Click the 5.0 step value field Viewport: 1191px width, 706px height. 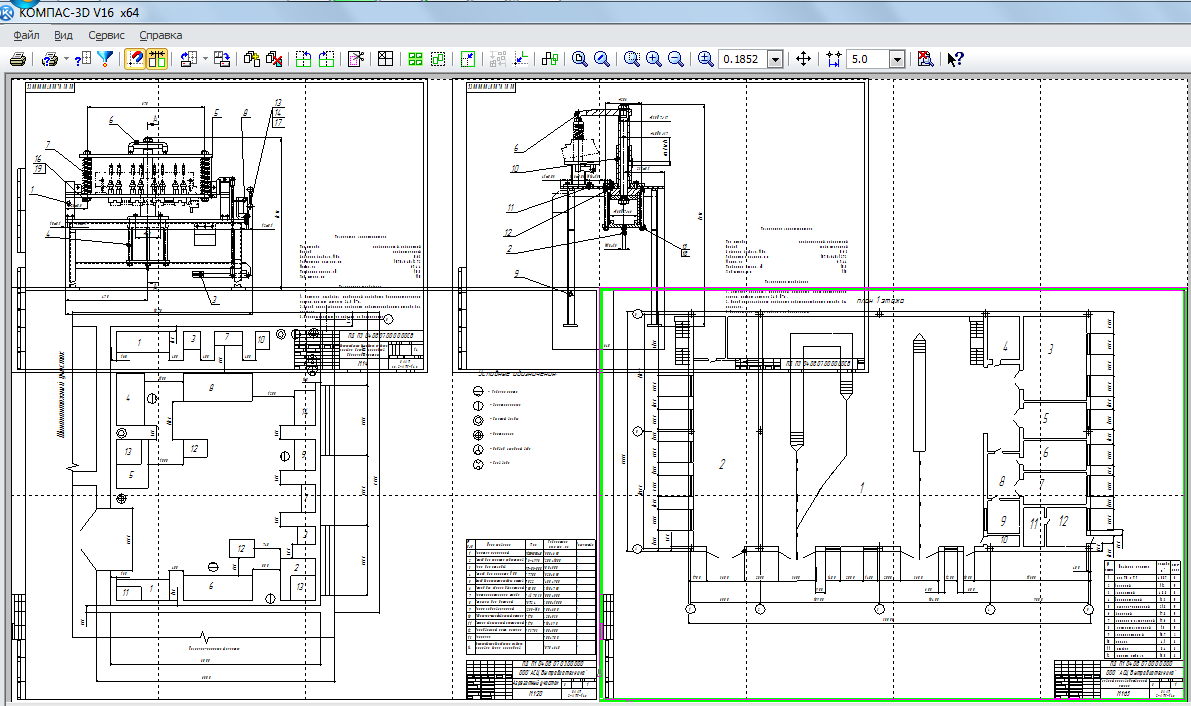pos(868,59)
